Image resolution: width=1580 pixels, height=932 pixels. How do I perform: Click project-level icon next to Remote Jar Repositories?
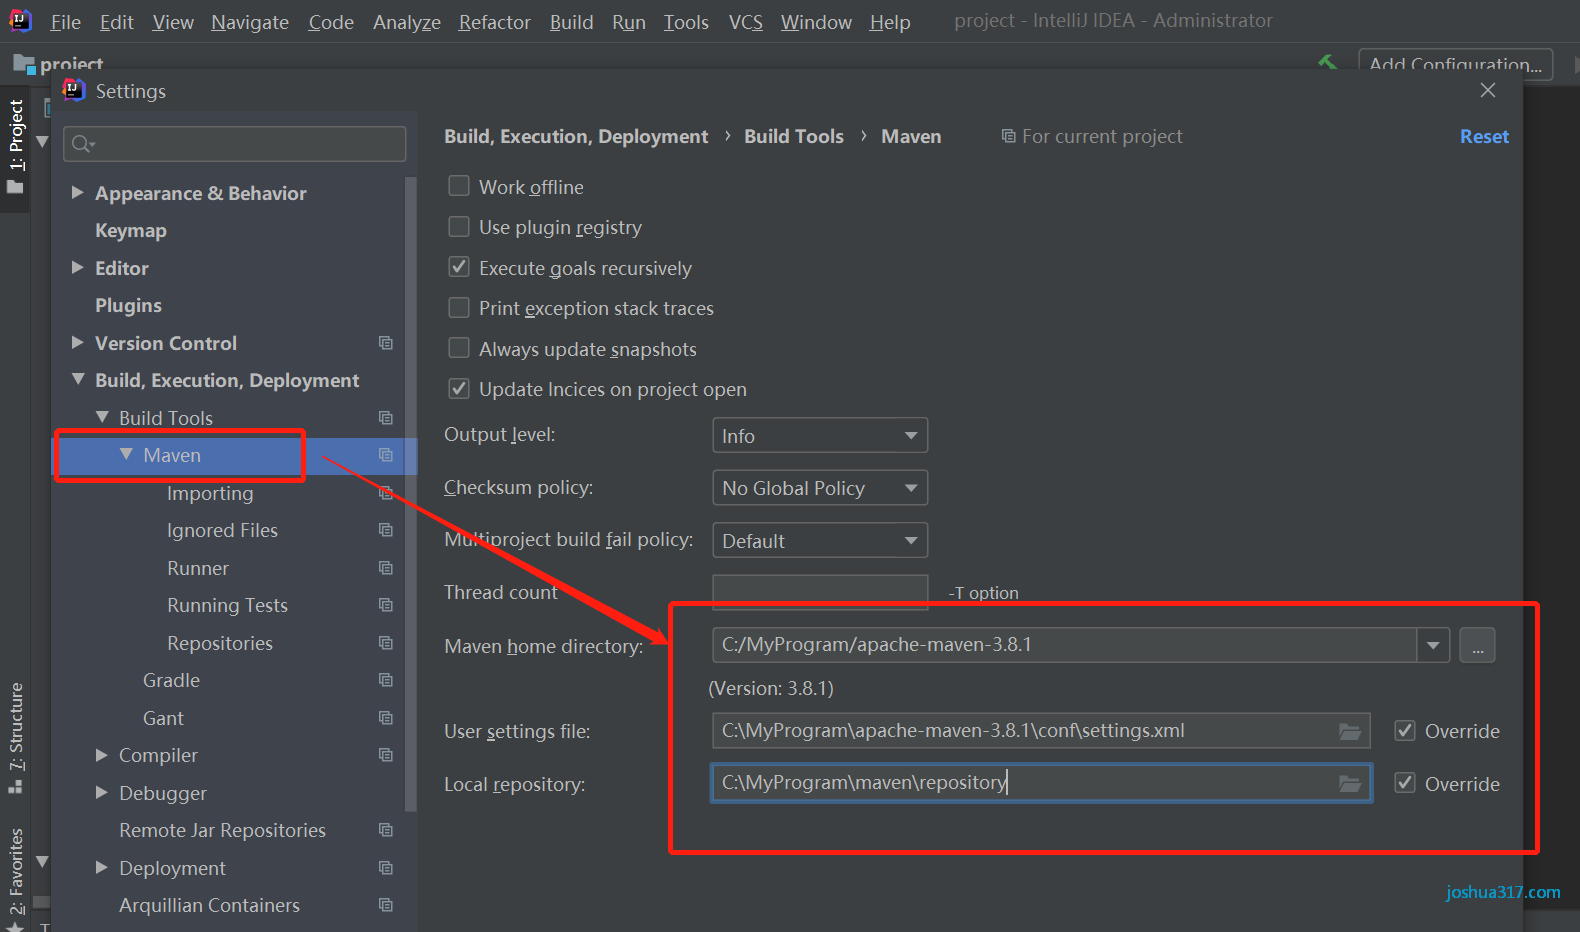[386, 830]
